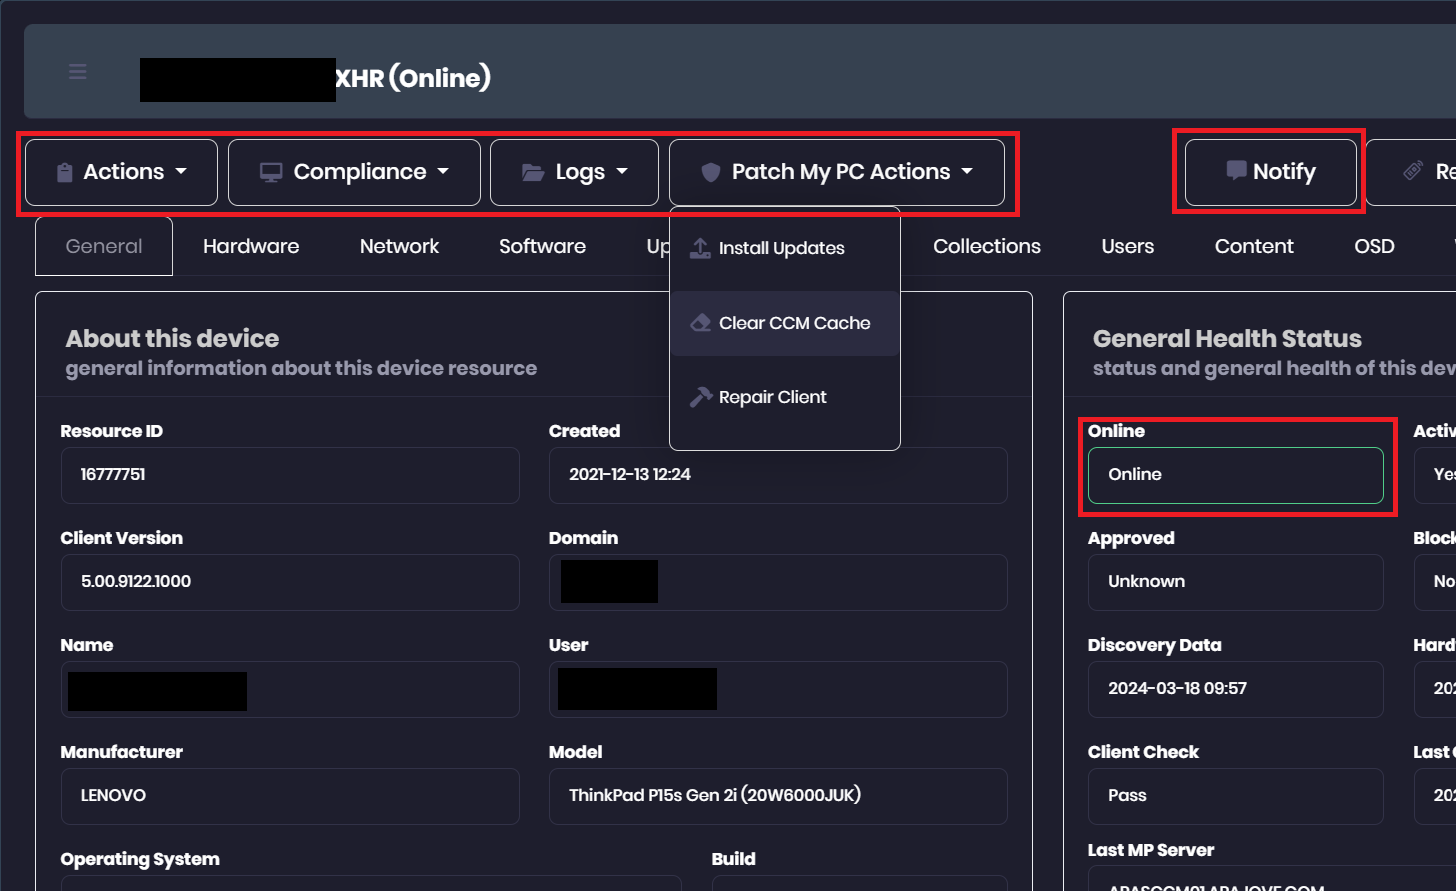Click the hamburger menu icon
Viewport: 1456px width, 891px height.
tap(78, 71)
